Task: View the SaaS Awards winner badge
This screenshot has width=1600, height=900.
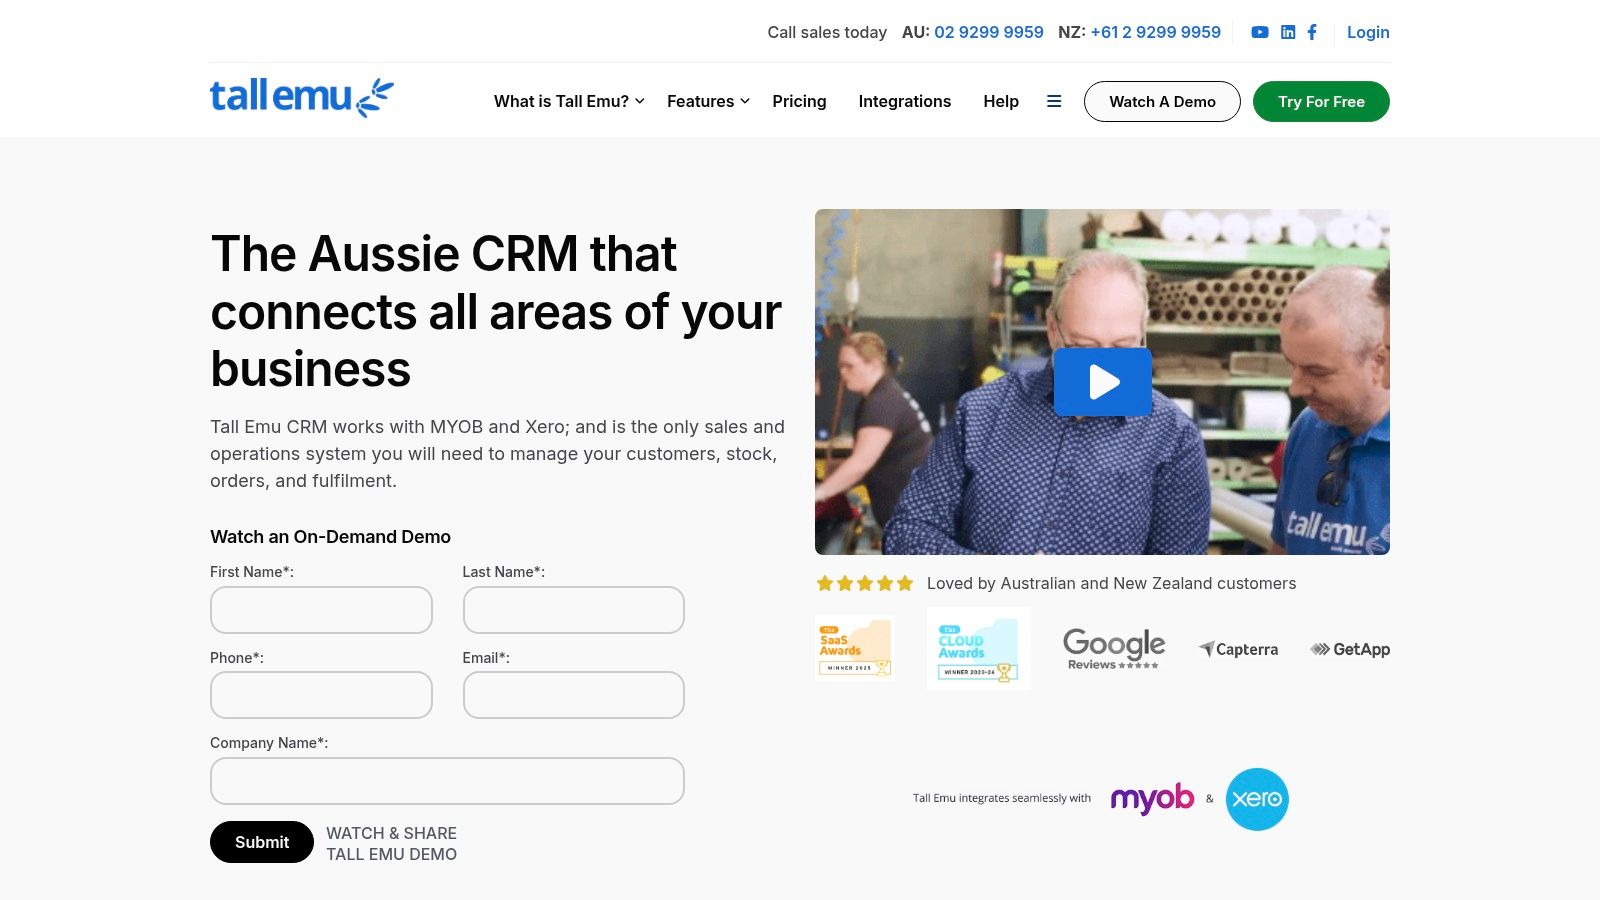Action: click(853, 648)
